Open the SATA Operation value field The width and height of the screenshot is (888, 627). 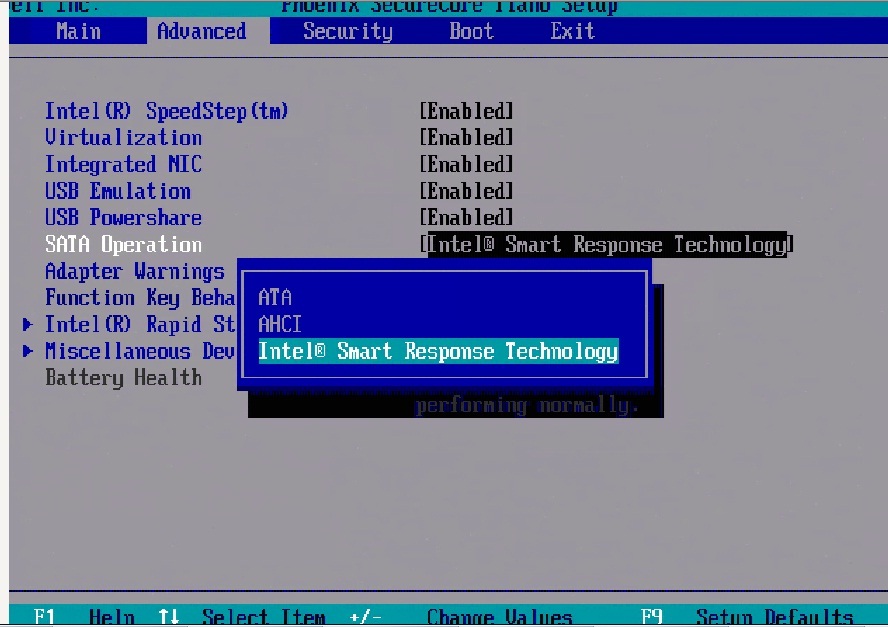coord(606,245)
